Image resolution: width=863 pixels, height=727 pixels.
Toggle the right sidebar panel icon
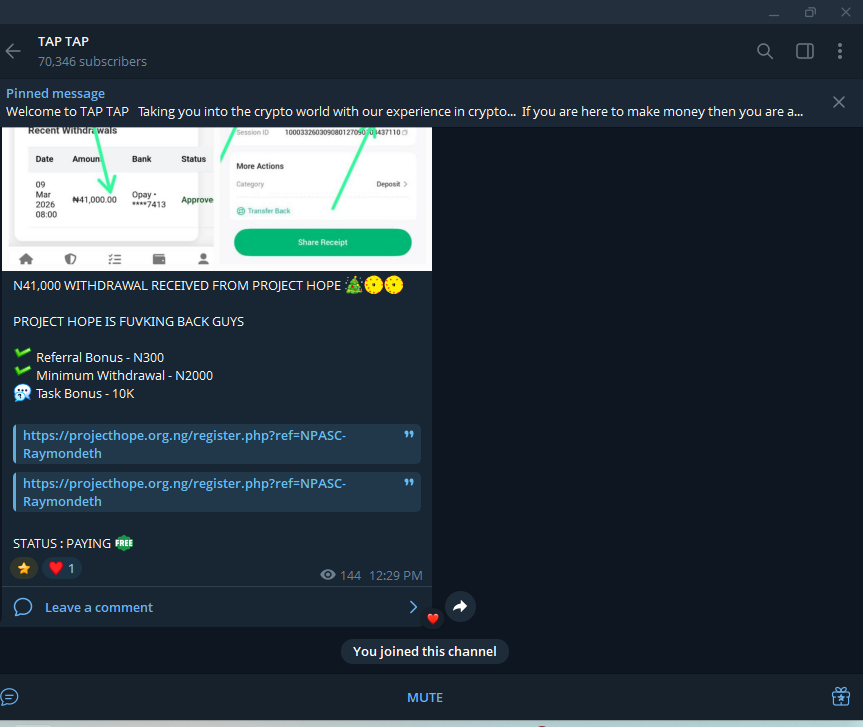click(x=804, y=51)
